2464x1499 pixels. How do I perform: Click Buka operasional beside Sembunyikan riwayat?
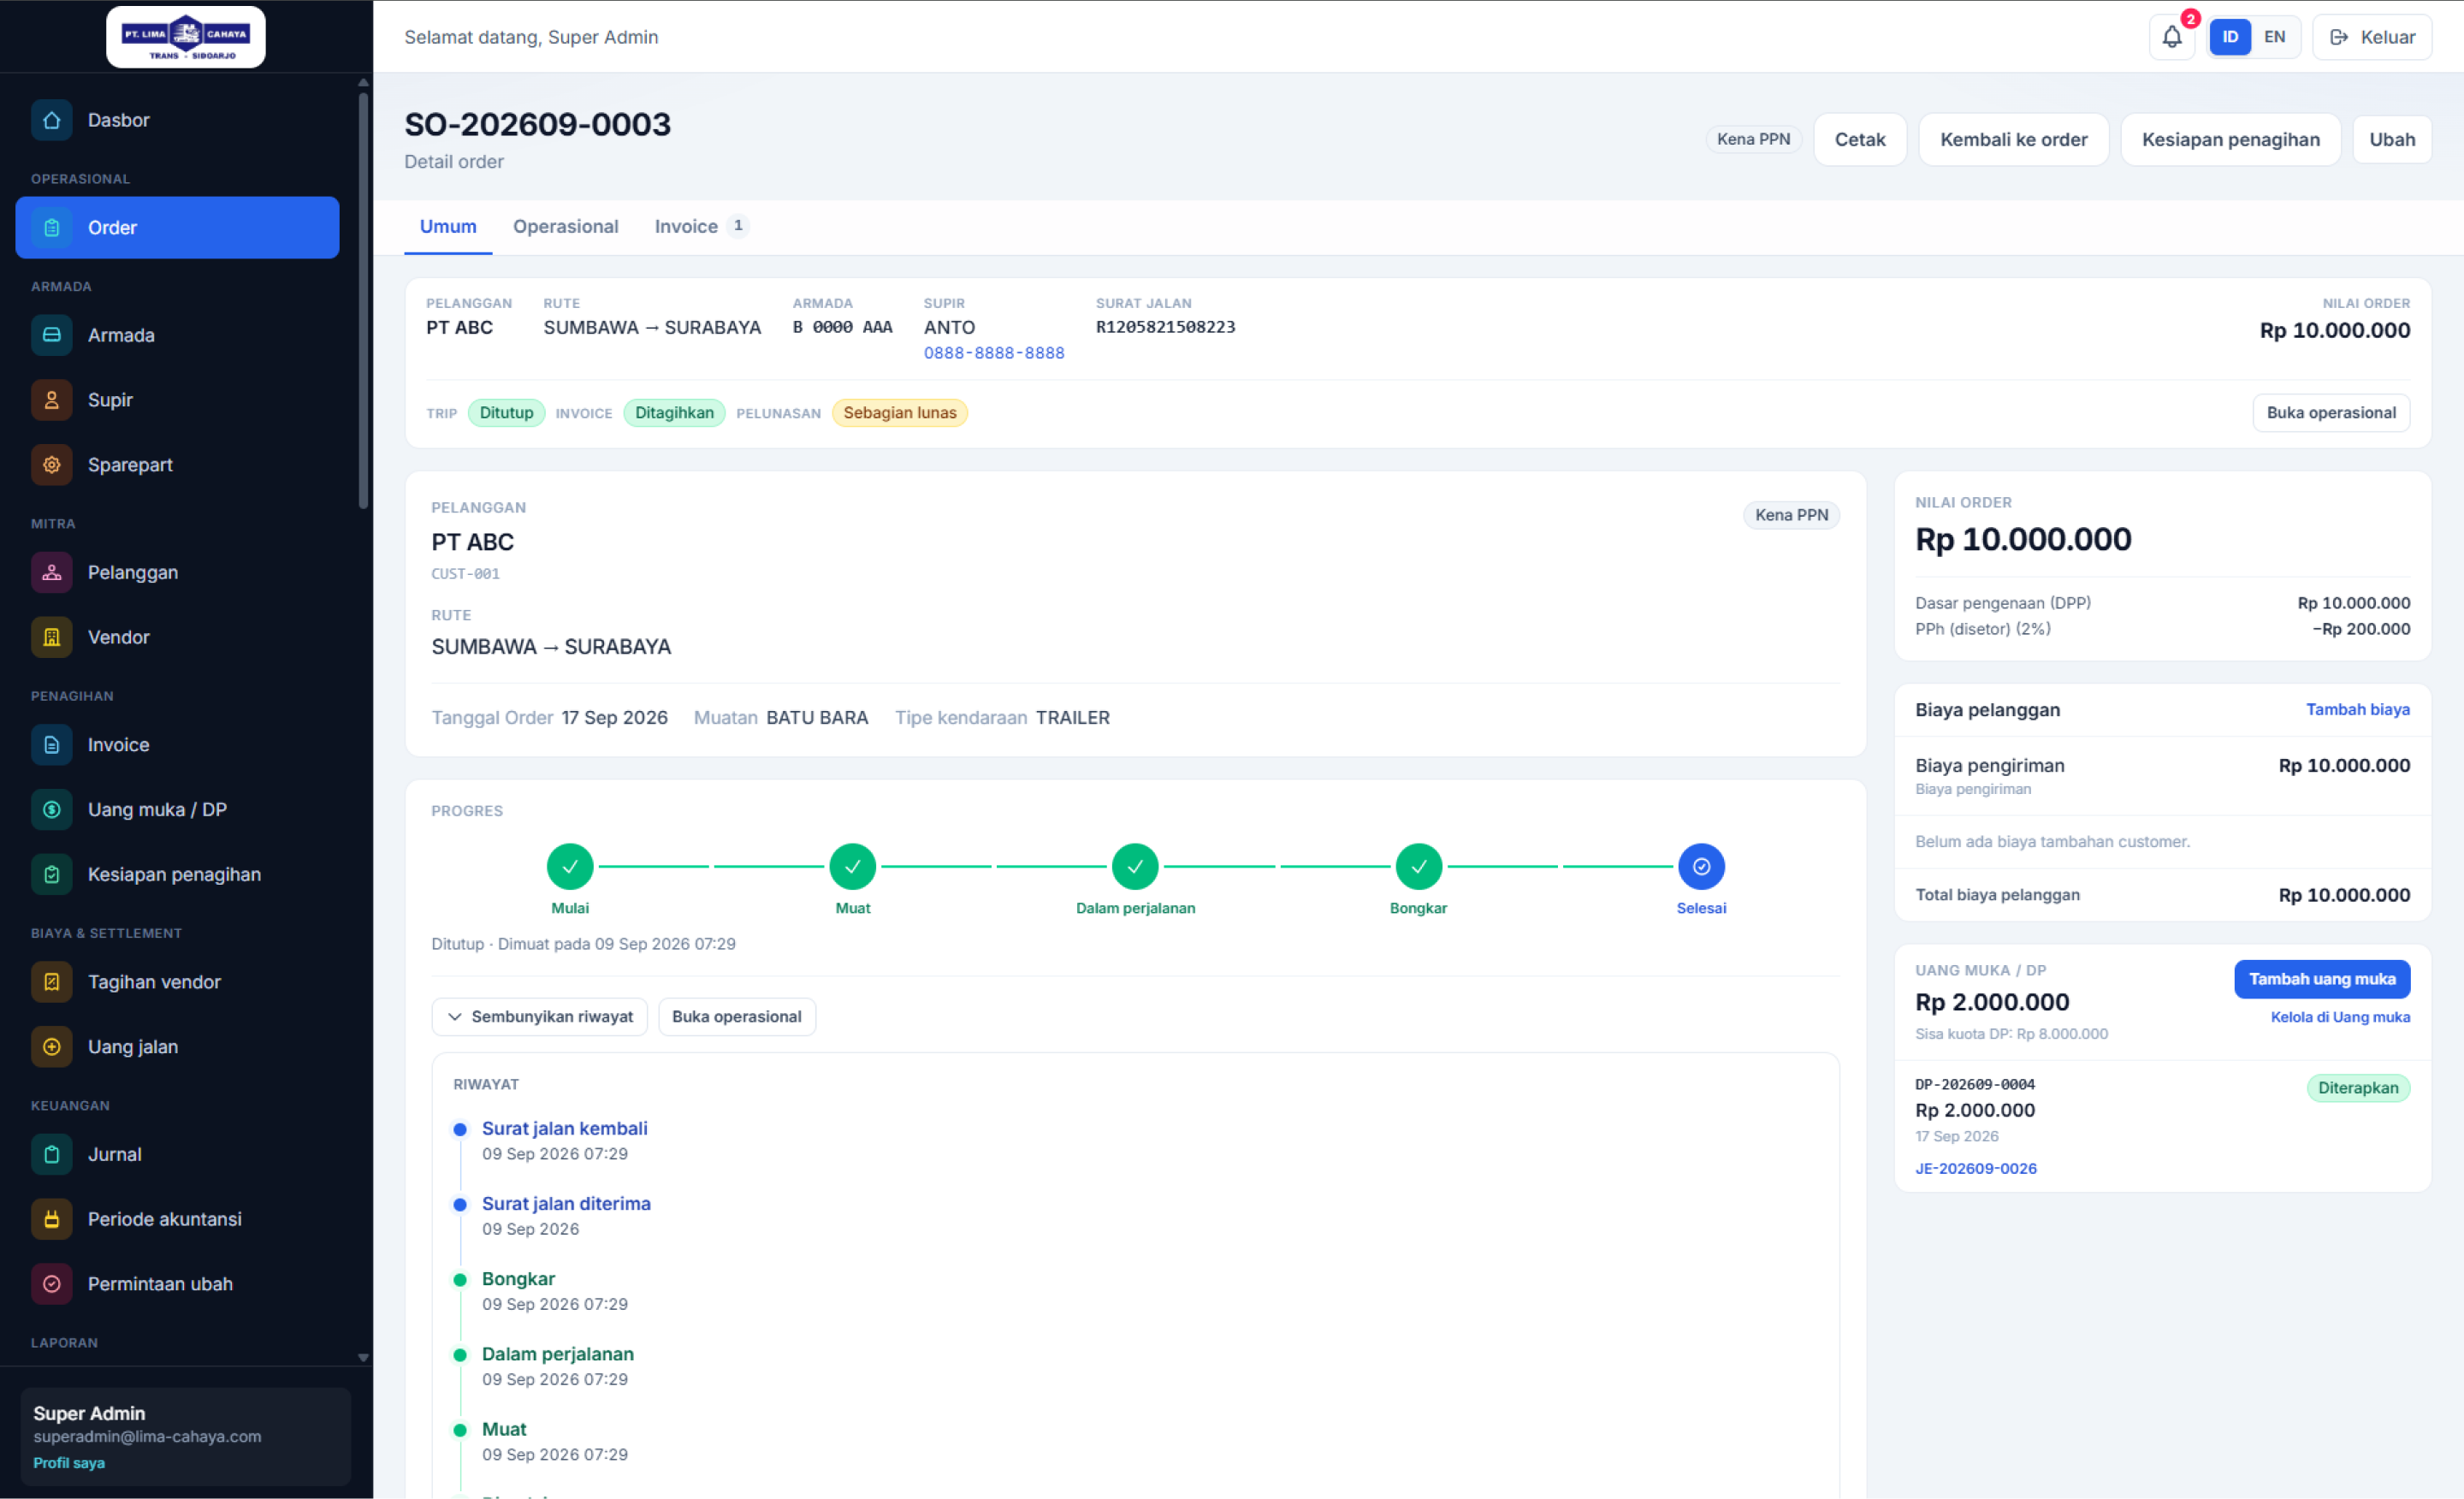coord(737,1017)
